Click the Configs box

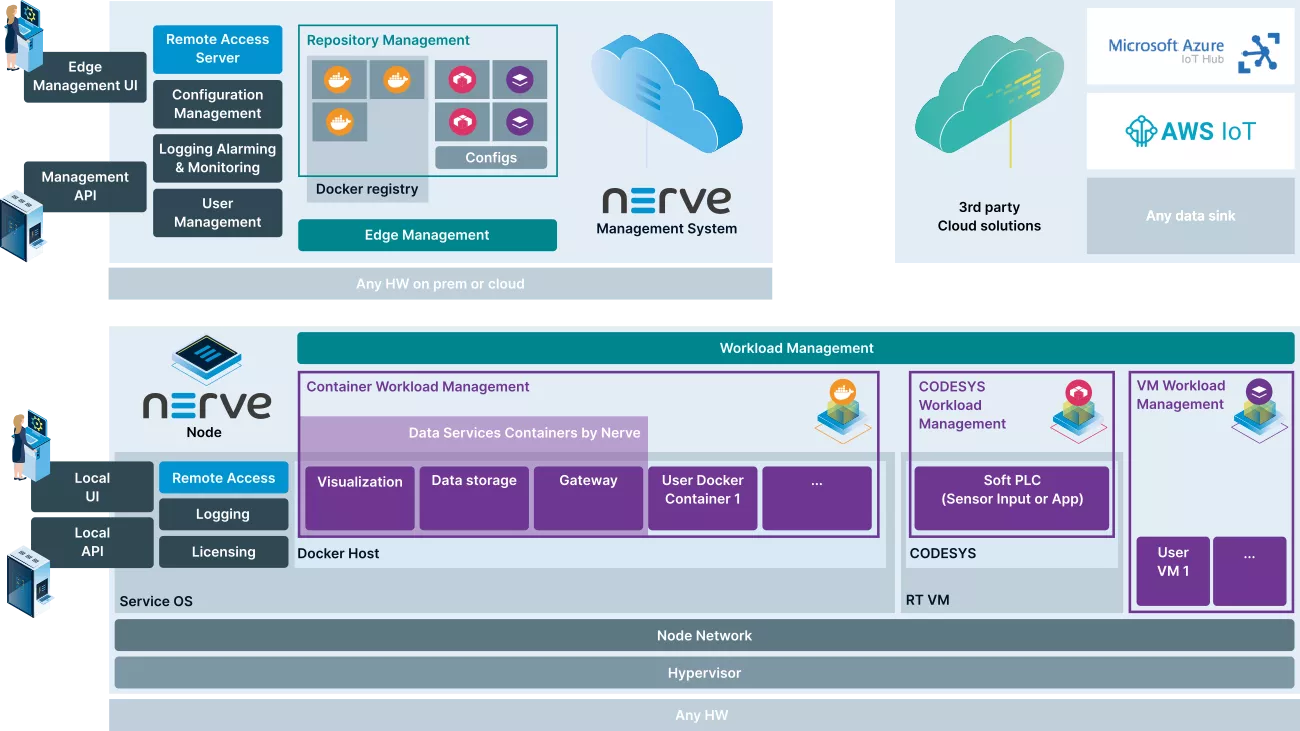coord(491,157)
